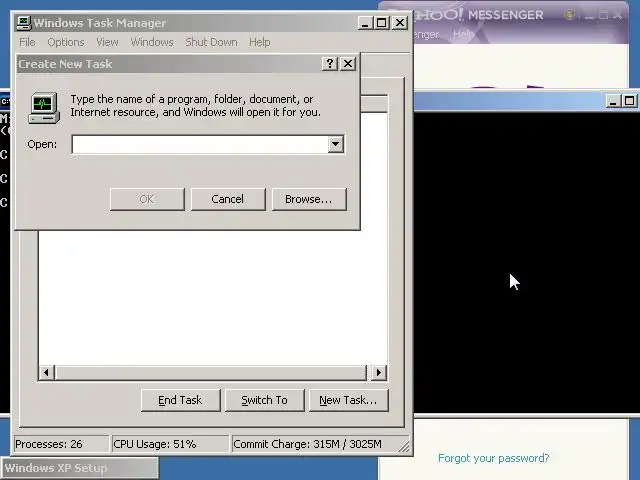Click the OK button in Create New Task

tap(147, 199)
